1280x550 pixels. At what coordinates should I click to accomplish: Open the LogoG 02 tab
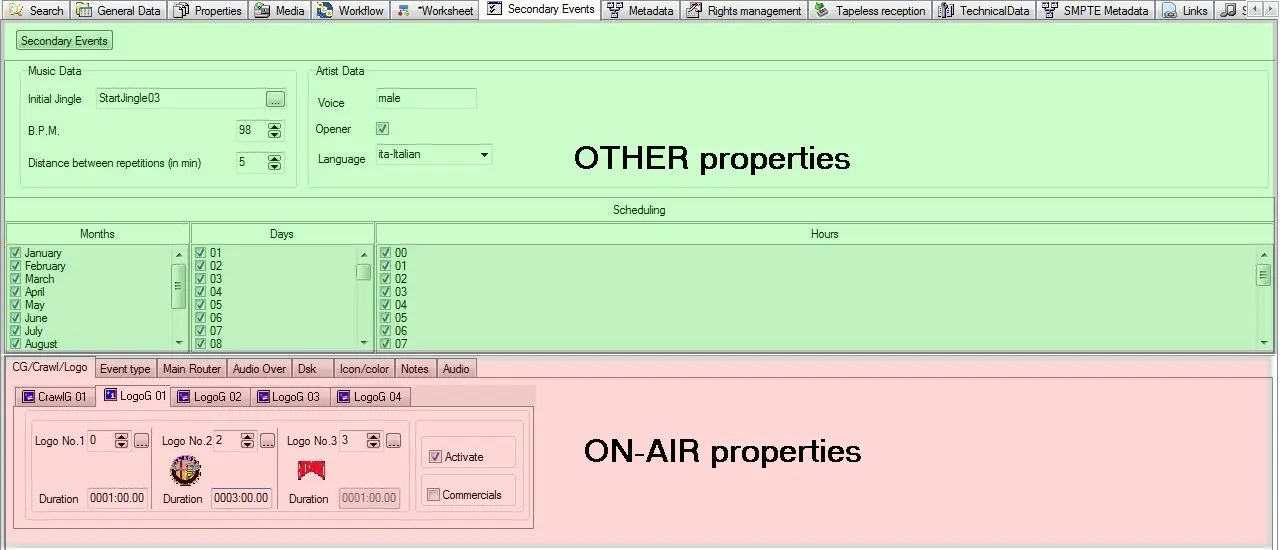[210, 397]
